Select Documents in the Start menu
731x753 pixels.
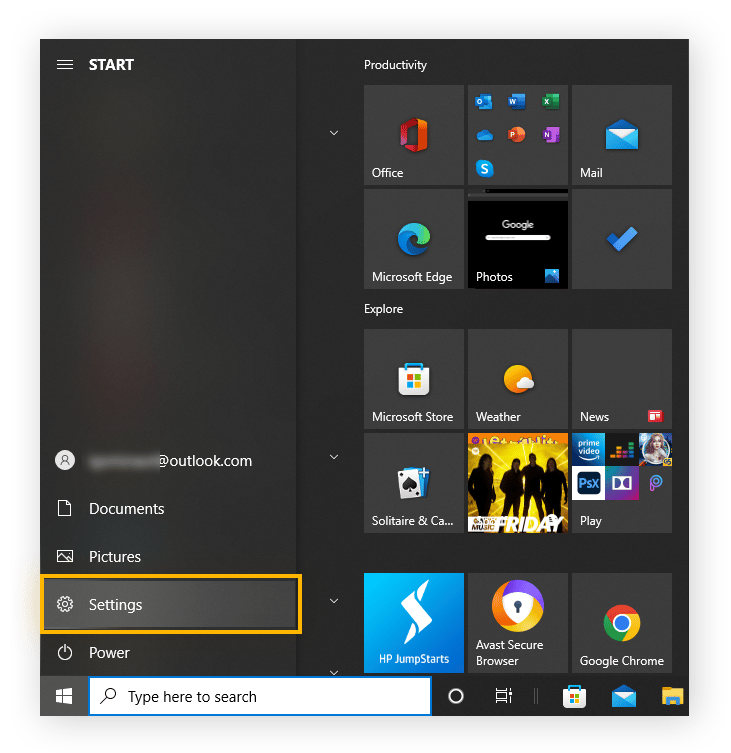click(126, 508)
